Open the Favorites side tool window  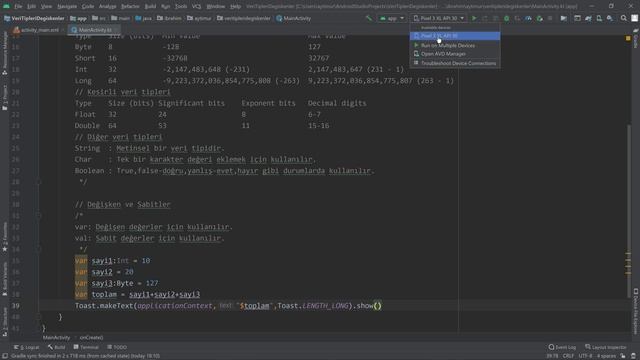point(4,237)
